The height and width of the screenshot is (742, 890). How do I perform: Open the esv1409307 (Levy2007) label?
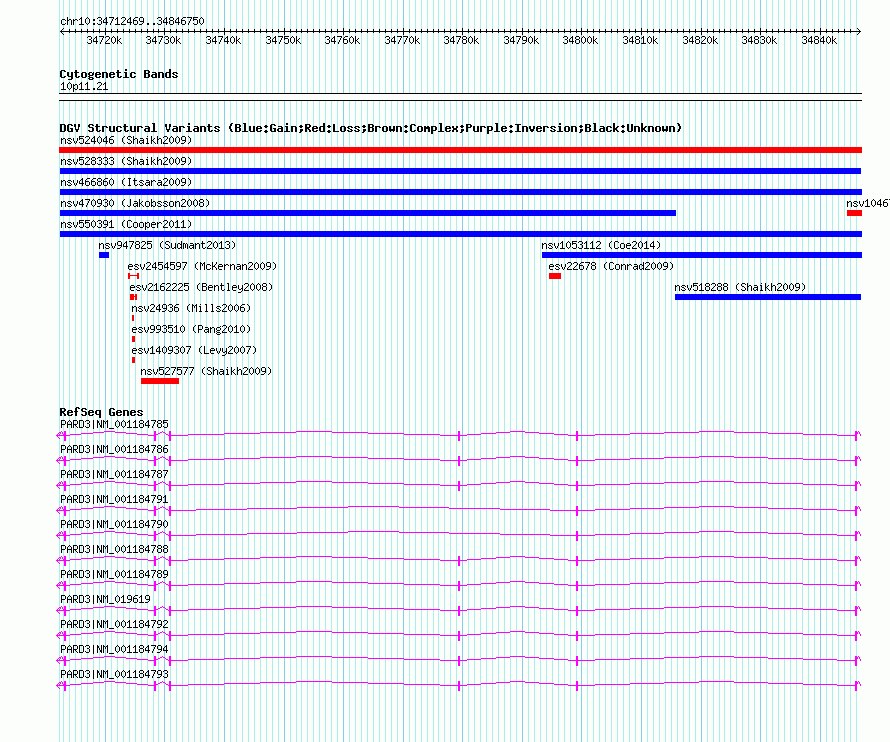pyautogui.click(x=194, y=350)
